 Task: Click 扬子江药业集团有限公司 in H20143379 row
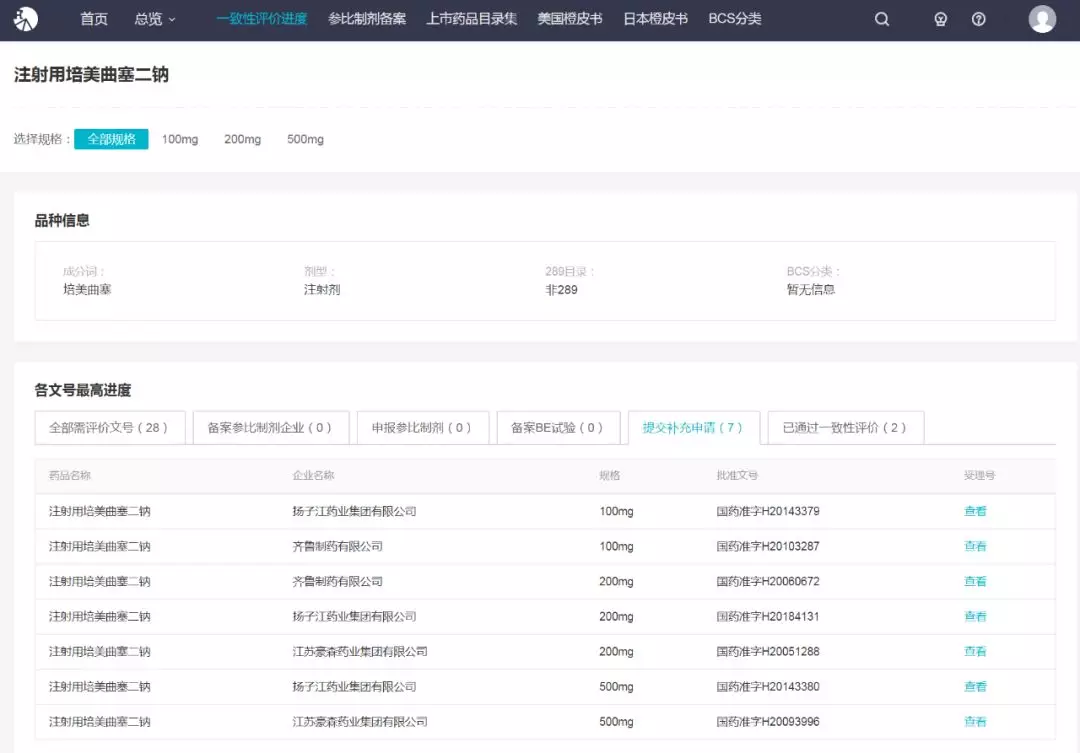point(354,511)
